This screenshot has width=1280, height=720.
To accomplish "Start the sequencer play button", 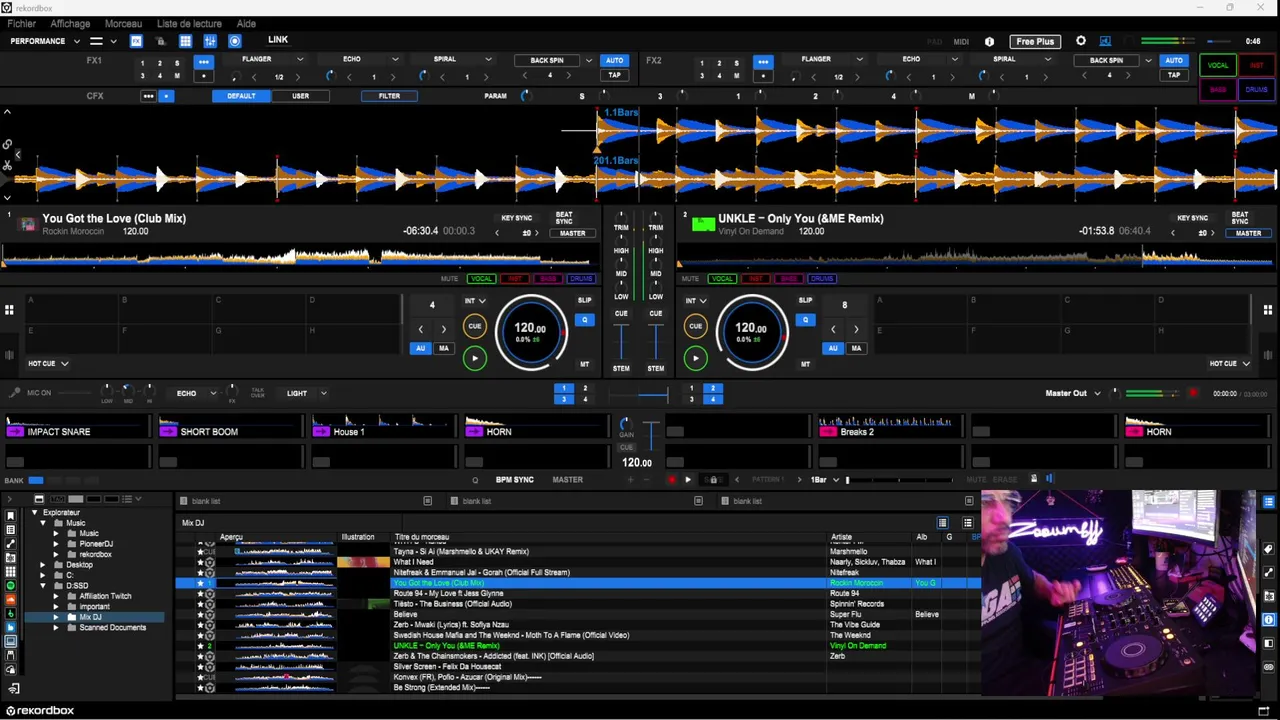I will [688, 480].
